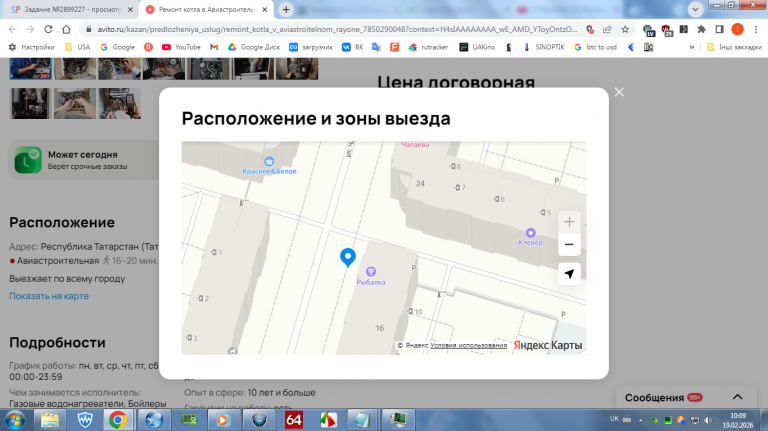The height and width of the screenshot is (431, 768).
Task: Toggle the browser side panel
Action: click(720, 29)
